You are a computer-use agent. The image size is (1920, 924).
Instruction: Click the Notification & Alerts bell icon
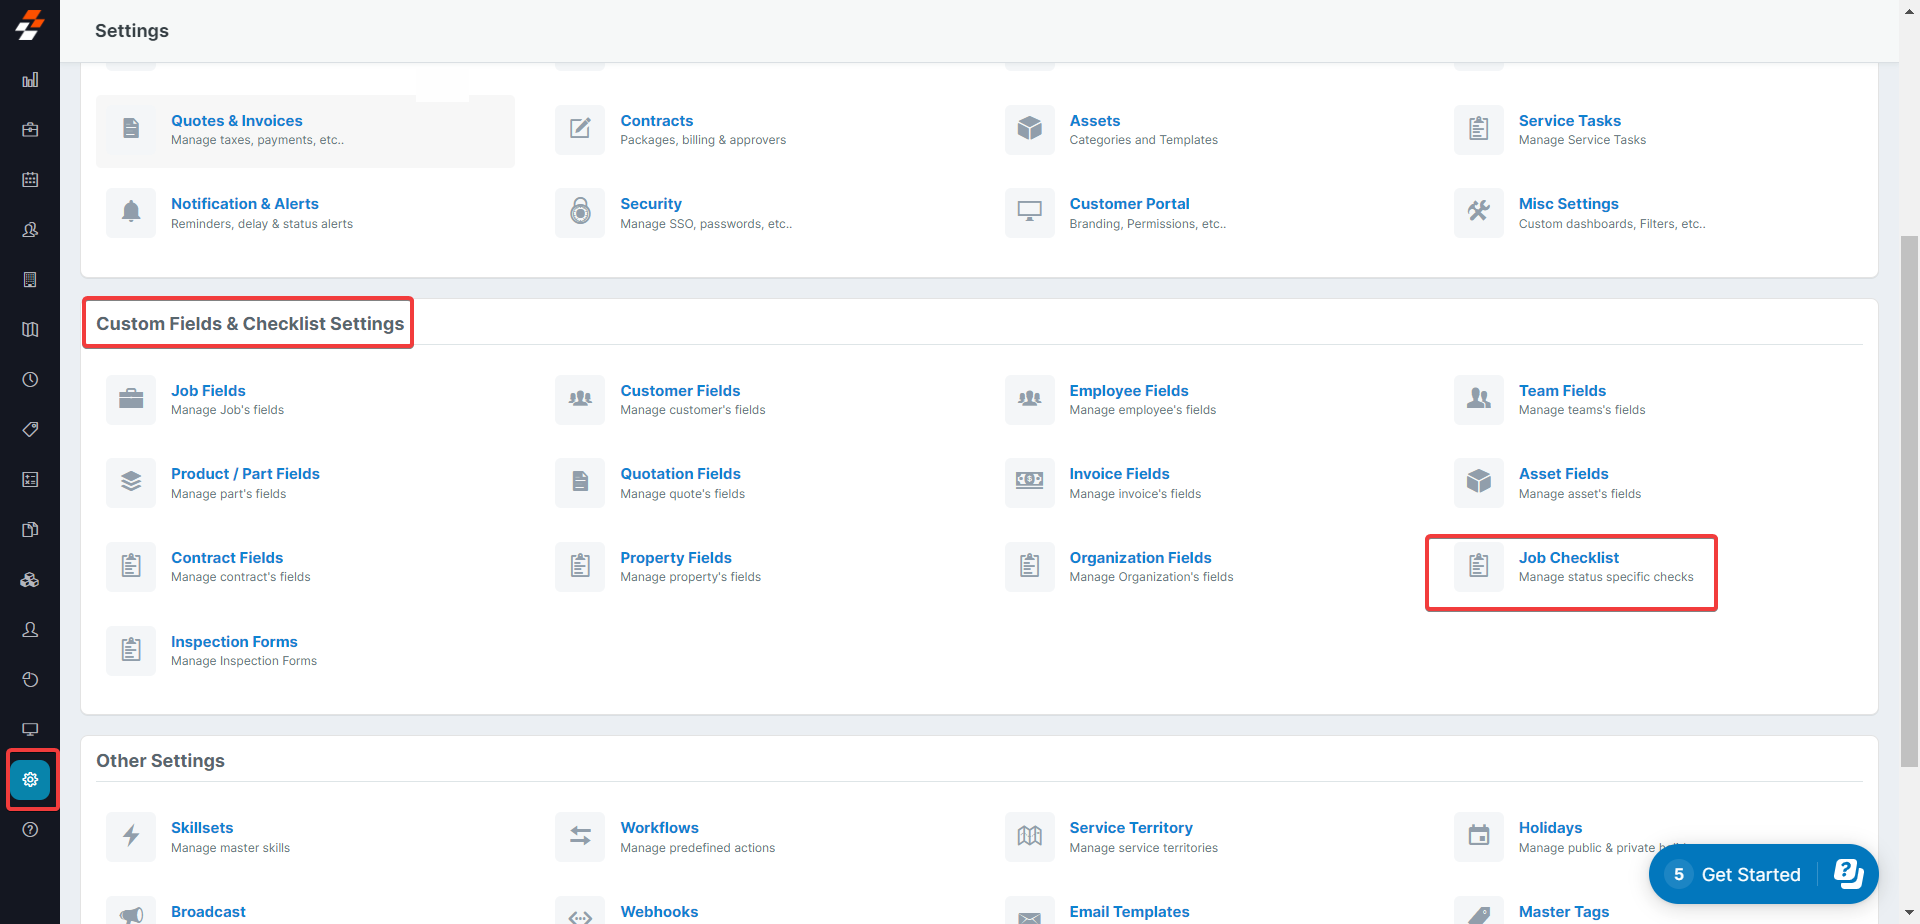click(x=131, y=212)
